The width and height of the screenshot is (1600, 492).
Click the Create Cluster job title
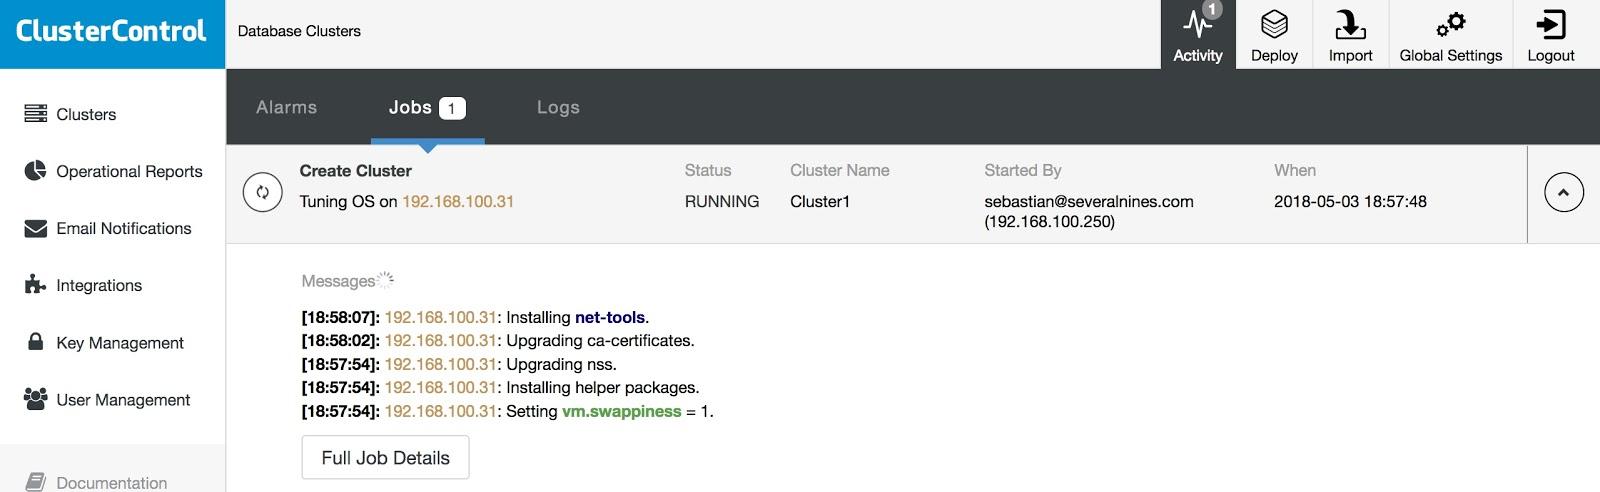coord(355,170)
